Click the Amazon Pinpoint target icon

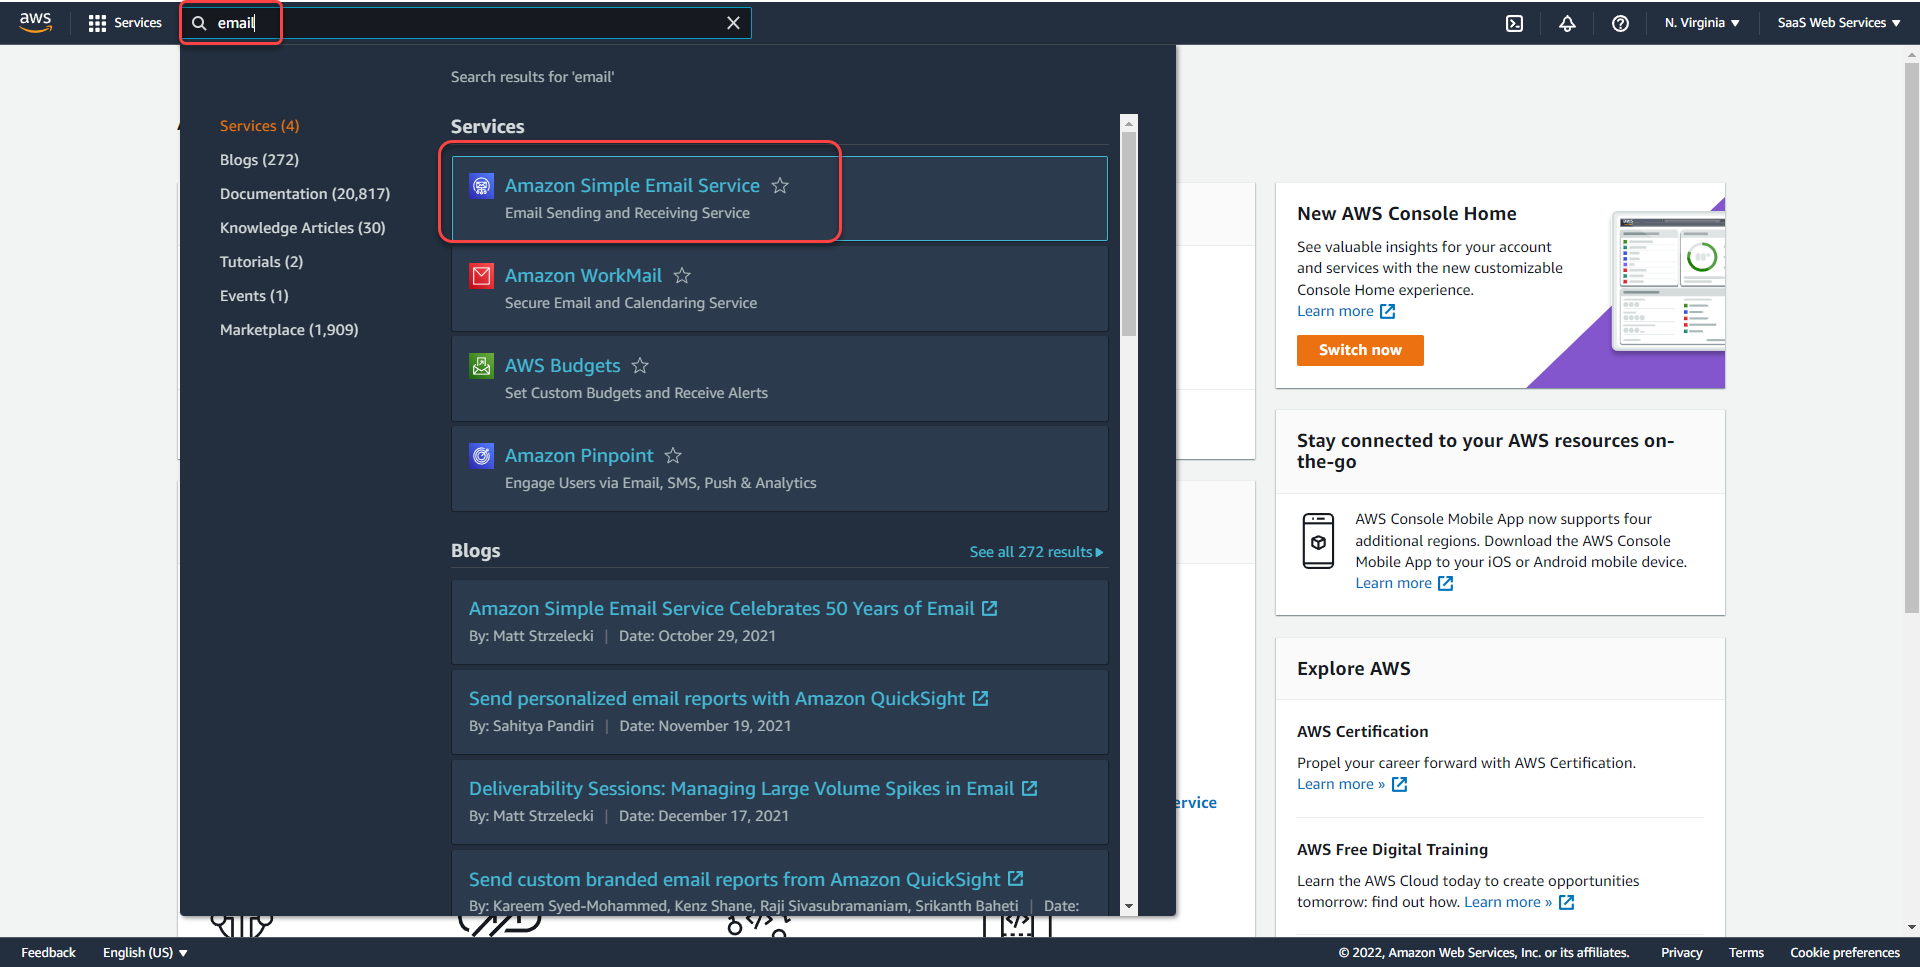pos(481,456)
